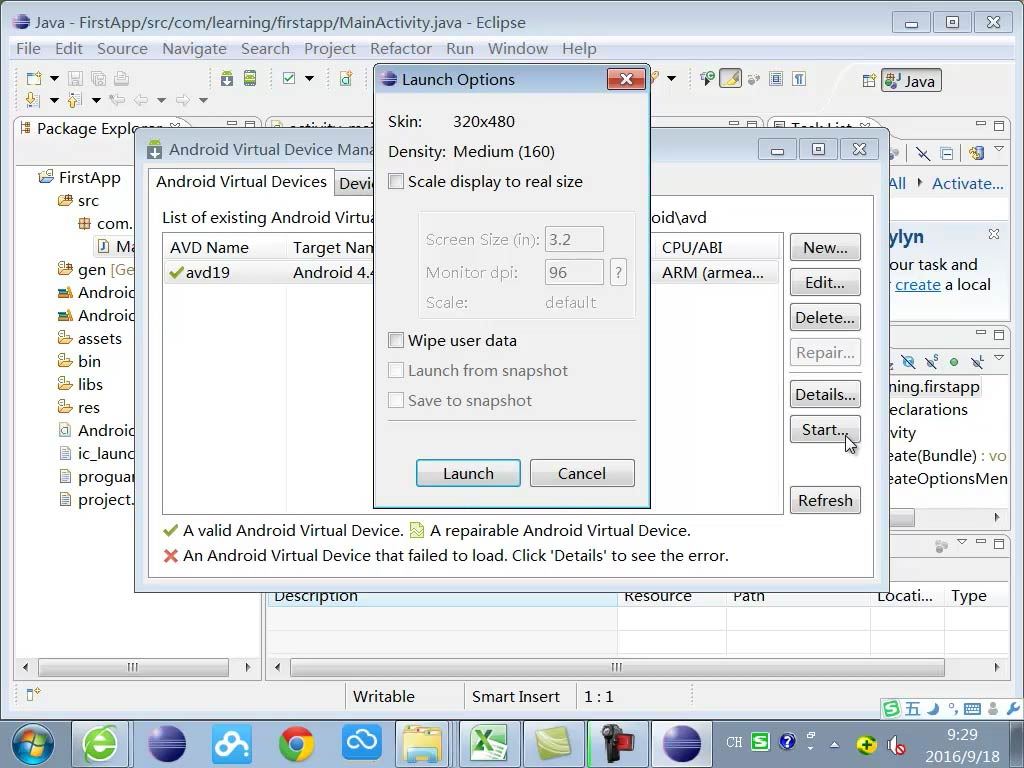This screenshot has height=768, width=1024.
Task: Click the Launch button
Action: pos(468,473)
